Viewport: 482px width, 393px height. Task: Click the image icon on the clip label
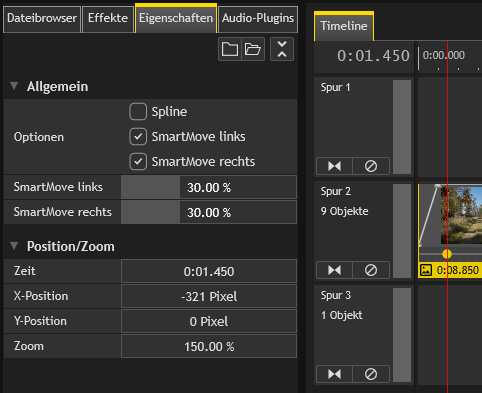(x=426, y=270)
